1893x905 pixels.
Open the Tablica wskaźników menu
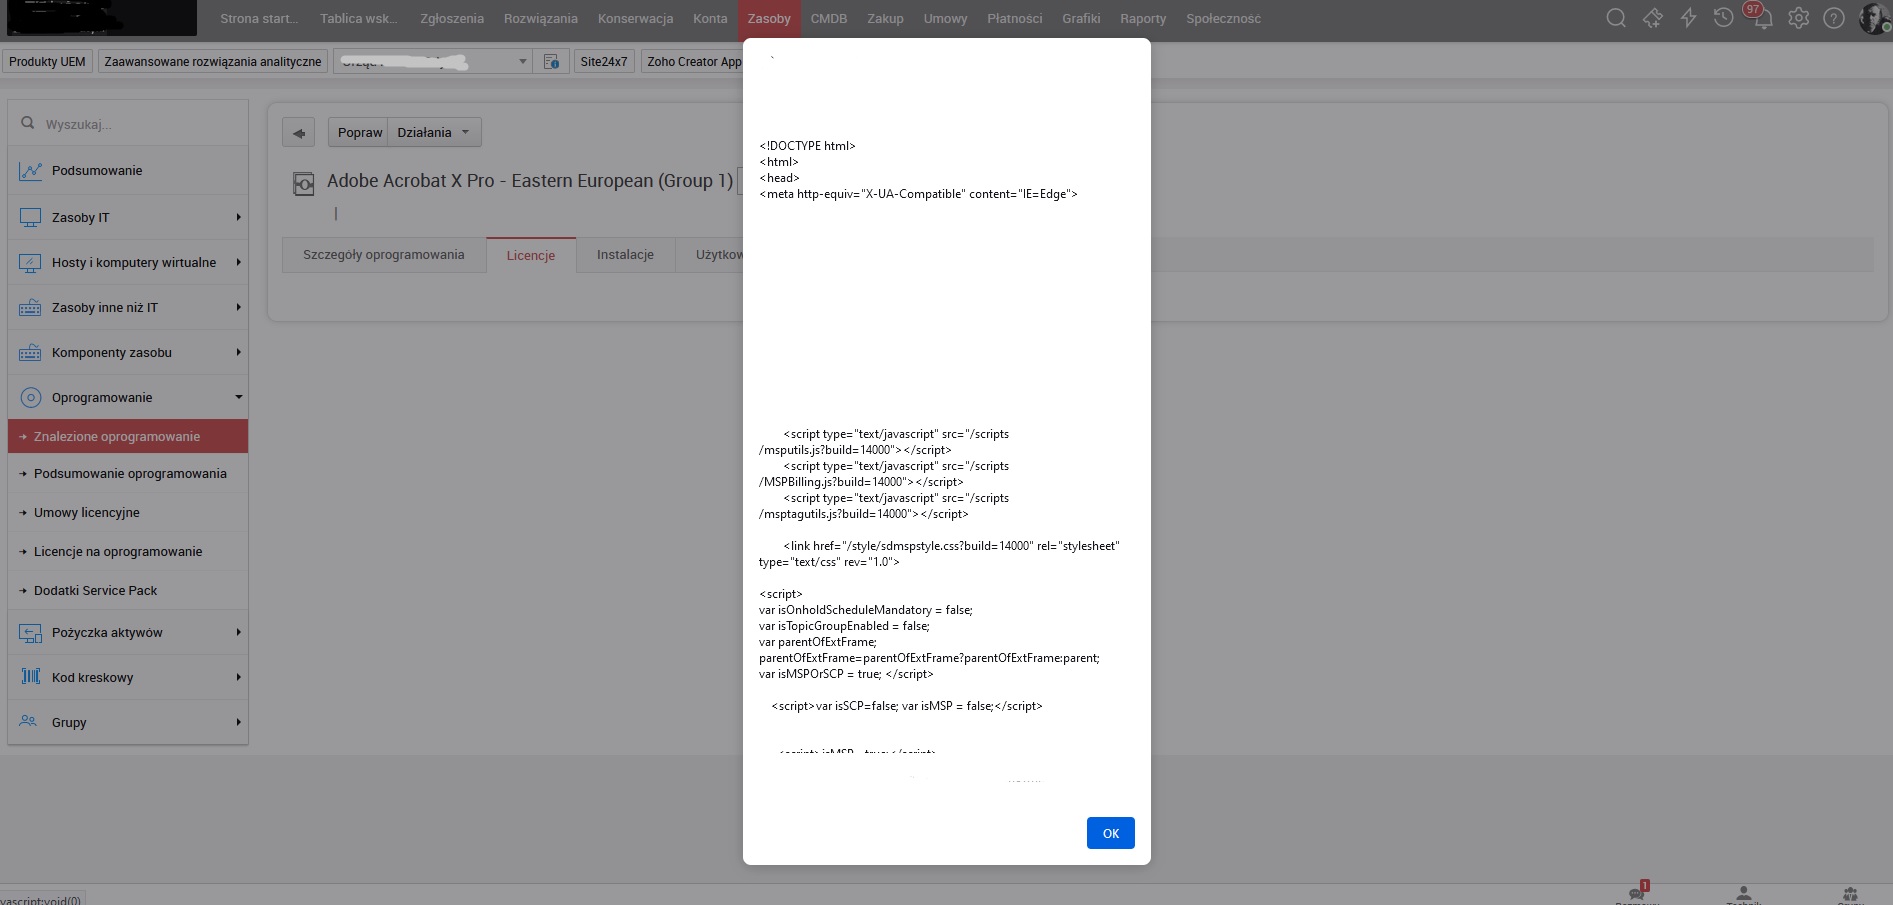(358, 19)
